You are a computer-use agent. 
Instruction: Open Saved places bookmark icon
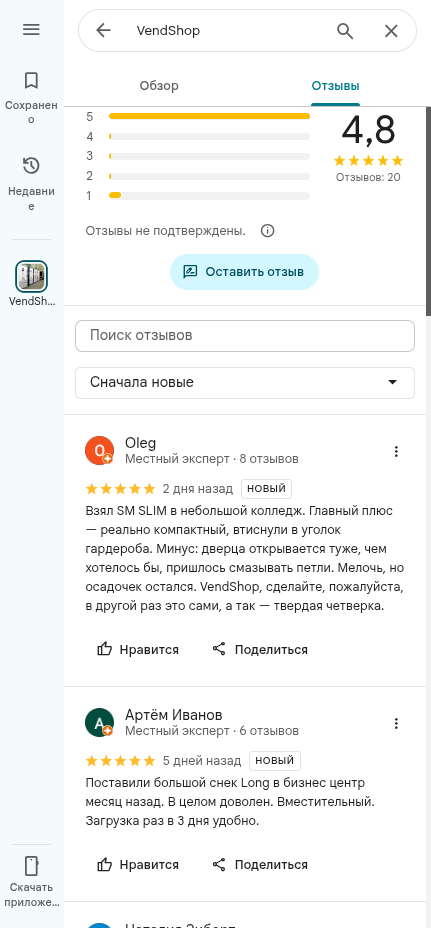pos(31,80)
